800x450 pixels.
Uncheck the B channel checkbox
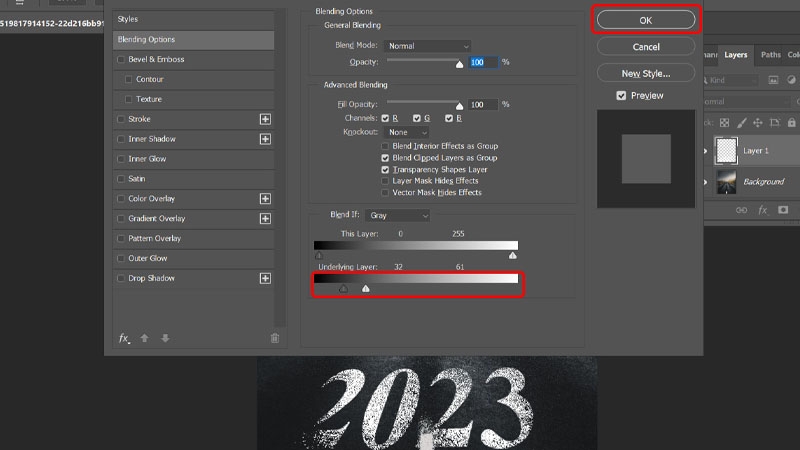click(x=448, y=118)
